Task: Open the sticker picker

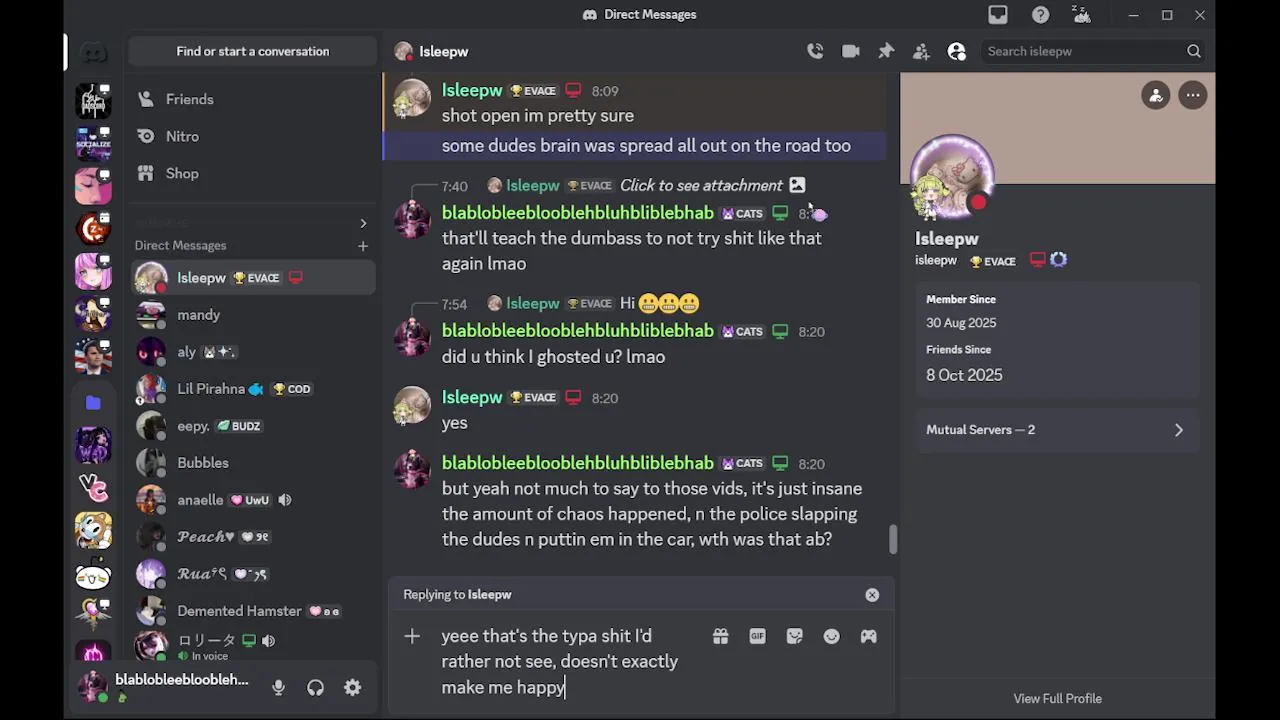Action: pos(794,636)
